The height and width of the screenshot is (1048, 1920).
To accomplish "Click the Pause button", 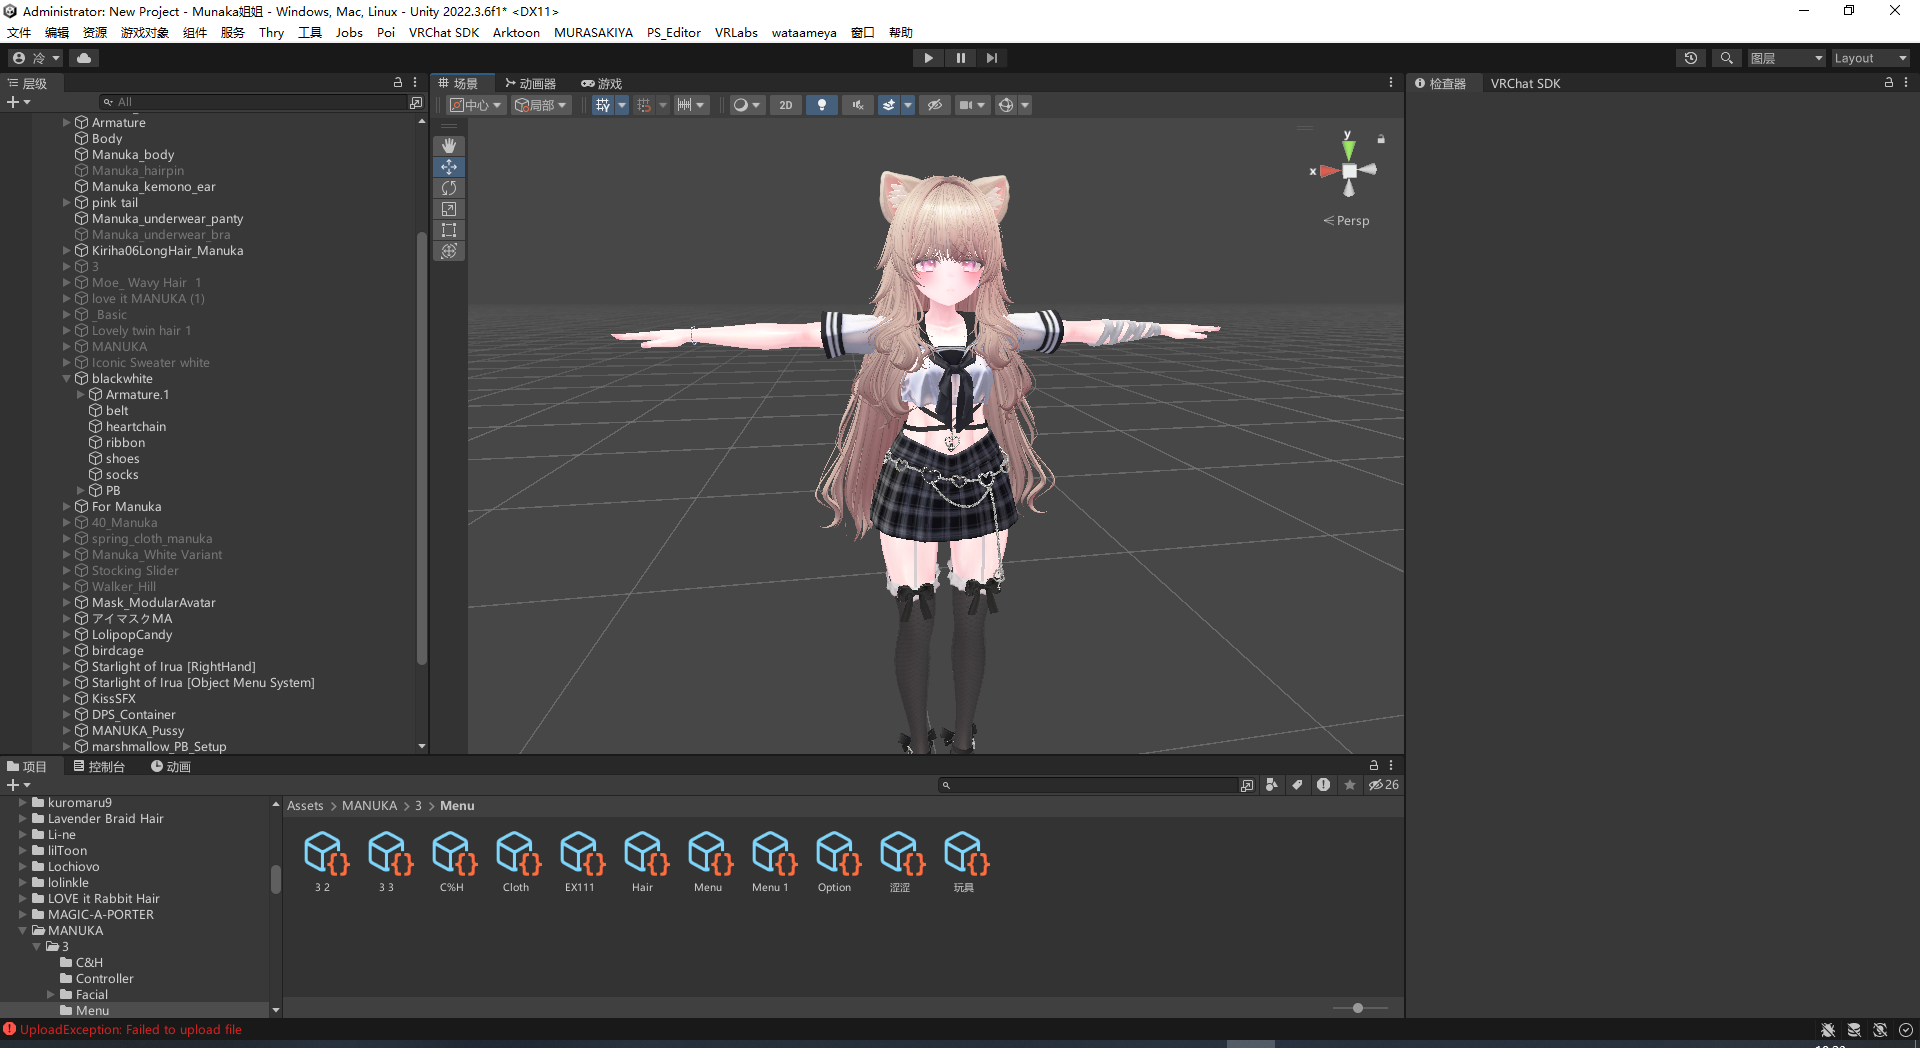I will pos(961,58).
